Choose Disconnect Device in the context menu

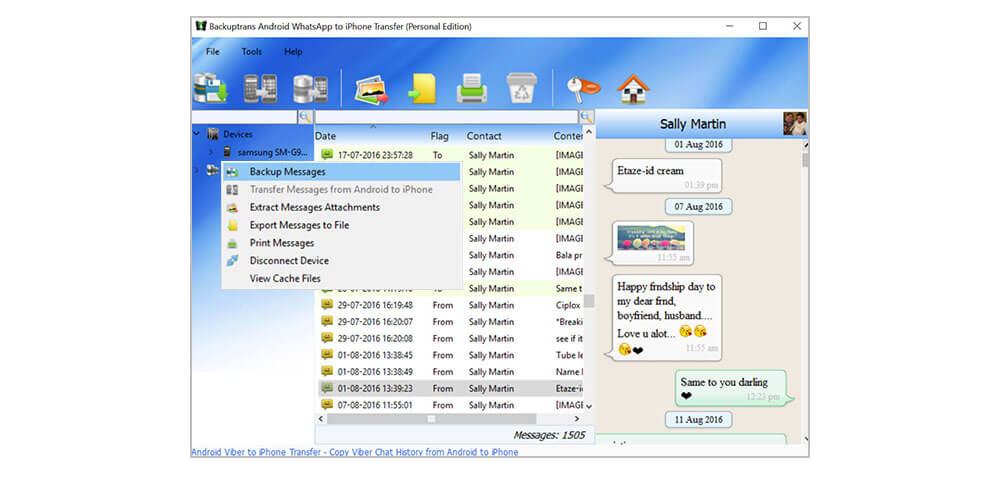341,260
